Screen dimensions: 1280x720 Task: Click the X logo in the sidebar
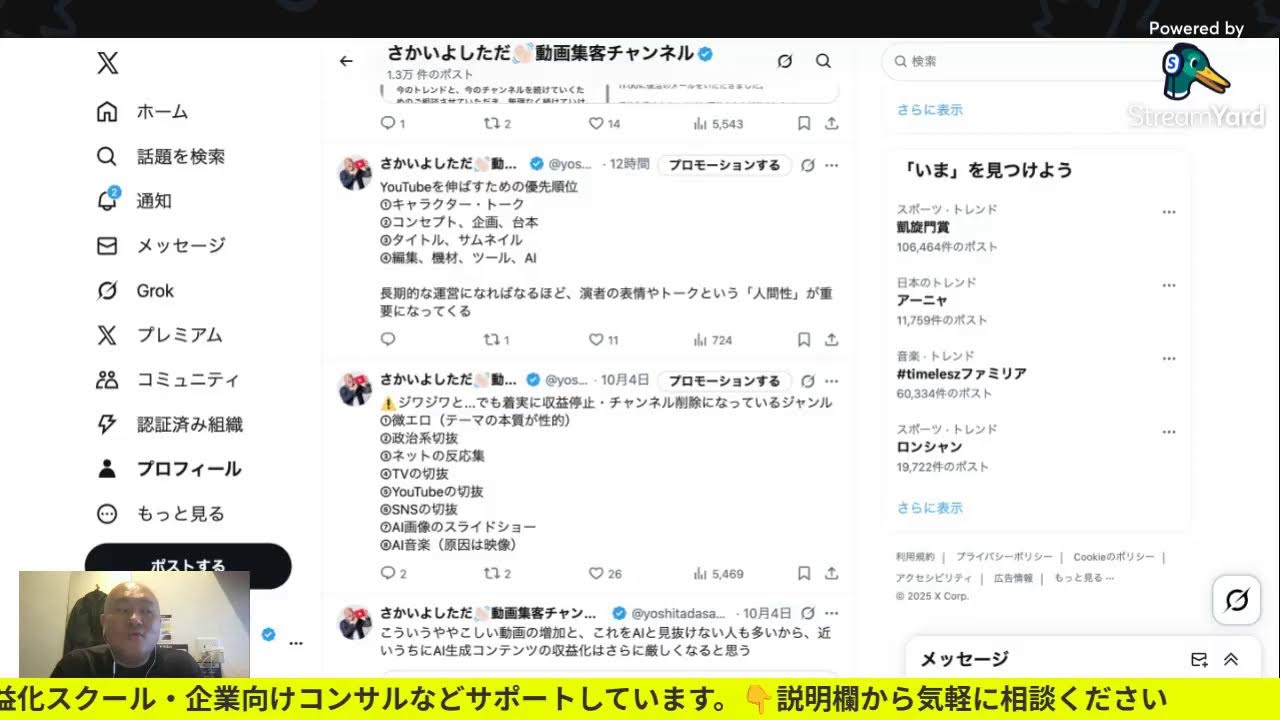tap(108, 64)
